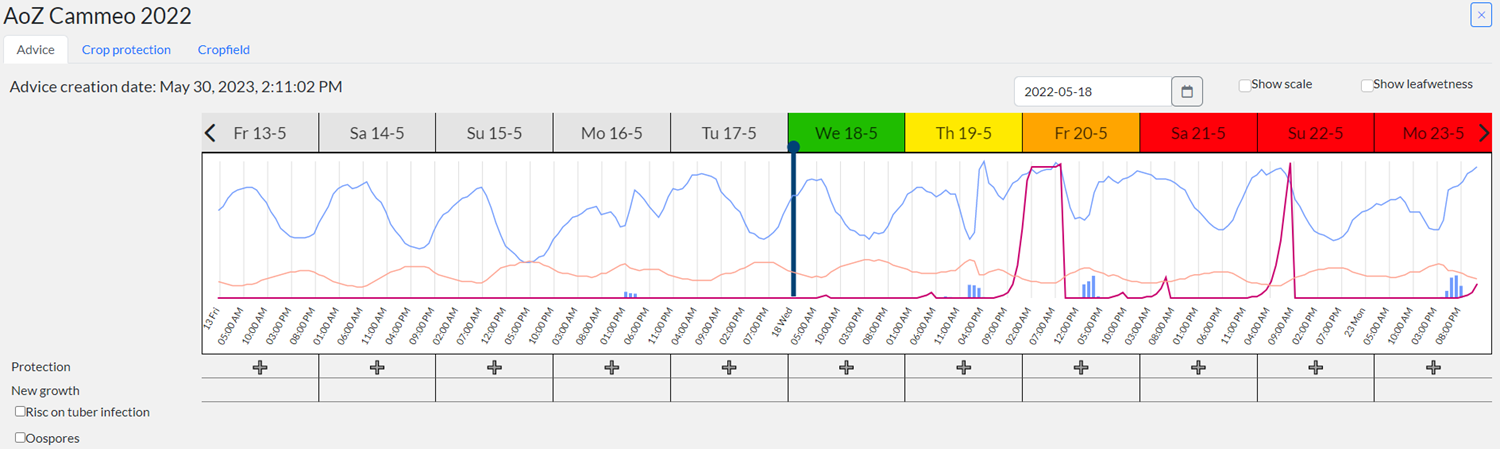Add protection on Mo 16-5 plus icon
This screenshot has height=449, width=1500.
tap(612, 367)
